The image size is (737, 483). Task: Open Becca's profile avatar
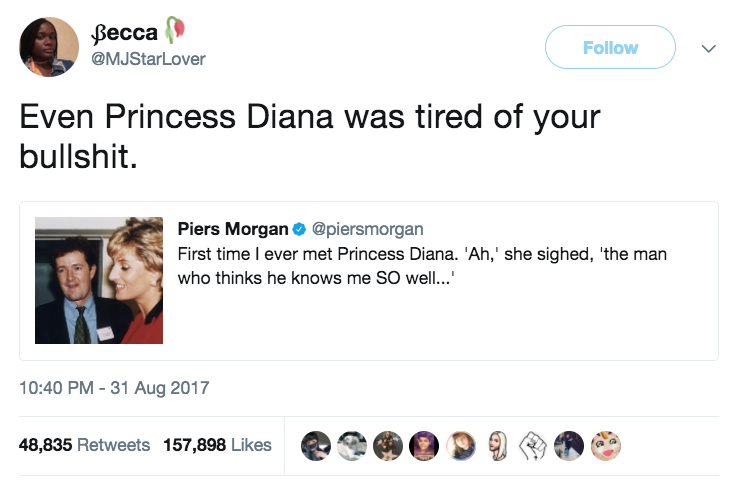pos(49,46)
